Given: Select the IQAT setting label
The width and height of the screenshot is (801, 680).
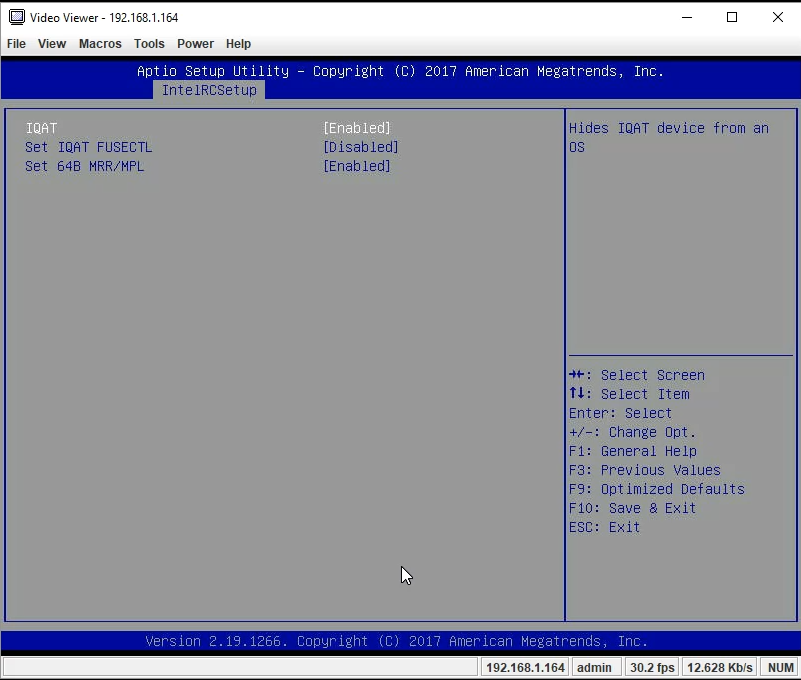Looking at the screenshot, I should (x=41, y=128).
